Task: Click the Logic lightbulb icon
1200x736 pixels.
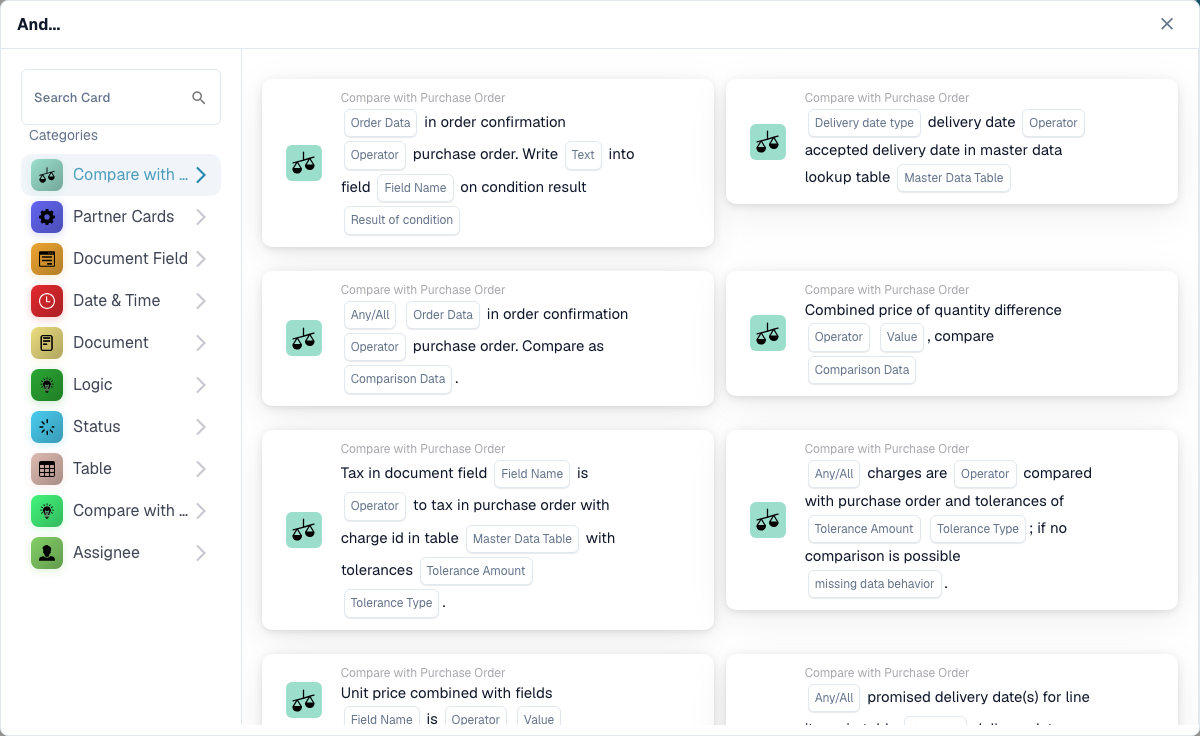Action: [47, 385]
